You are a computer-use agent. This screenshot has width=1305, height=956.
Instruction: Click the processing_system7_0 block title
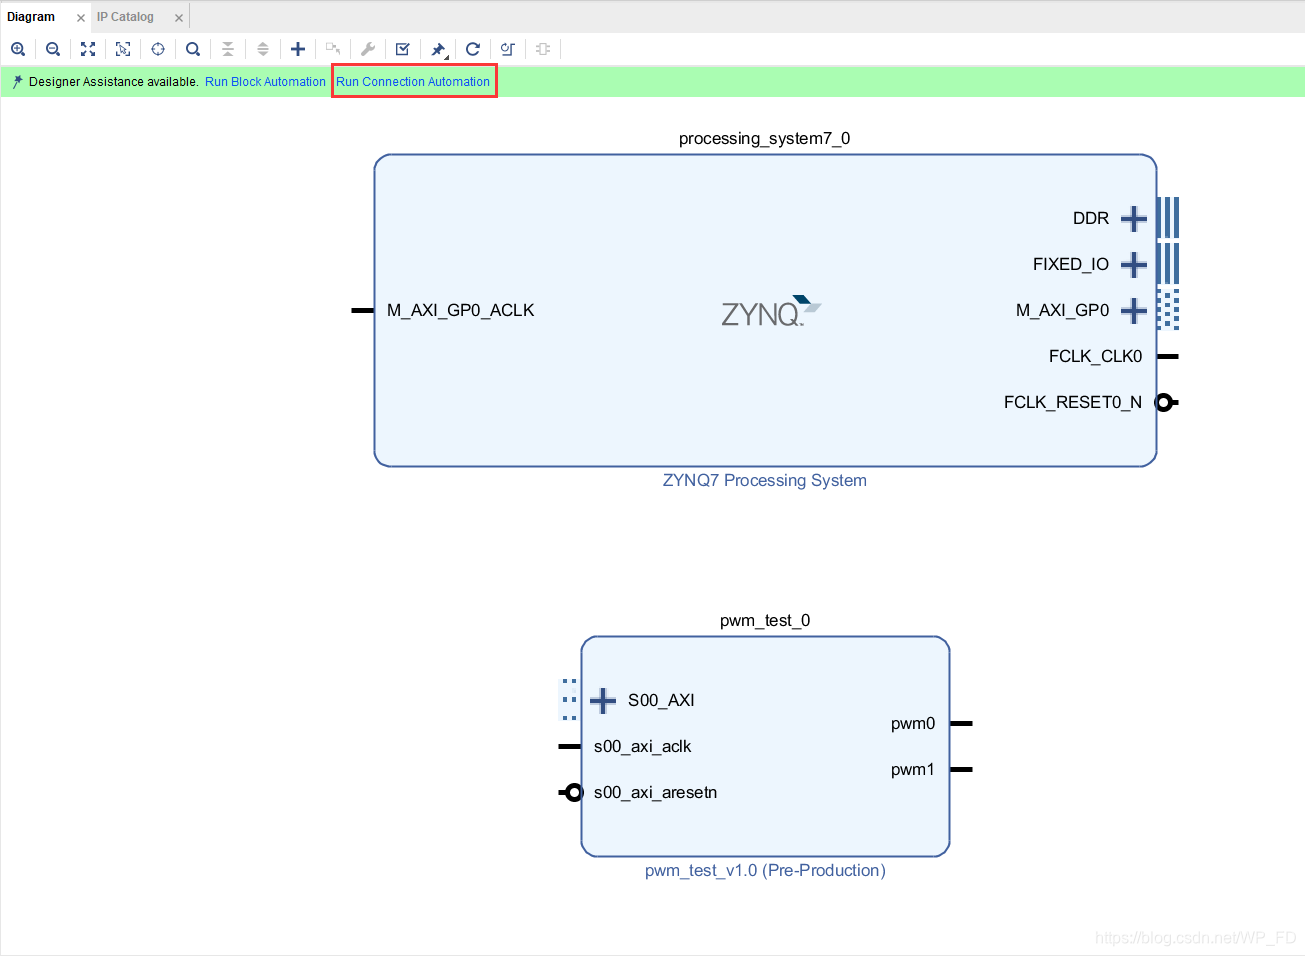click(x=765, y=138)
